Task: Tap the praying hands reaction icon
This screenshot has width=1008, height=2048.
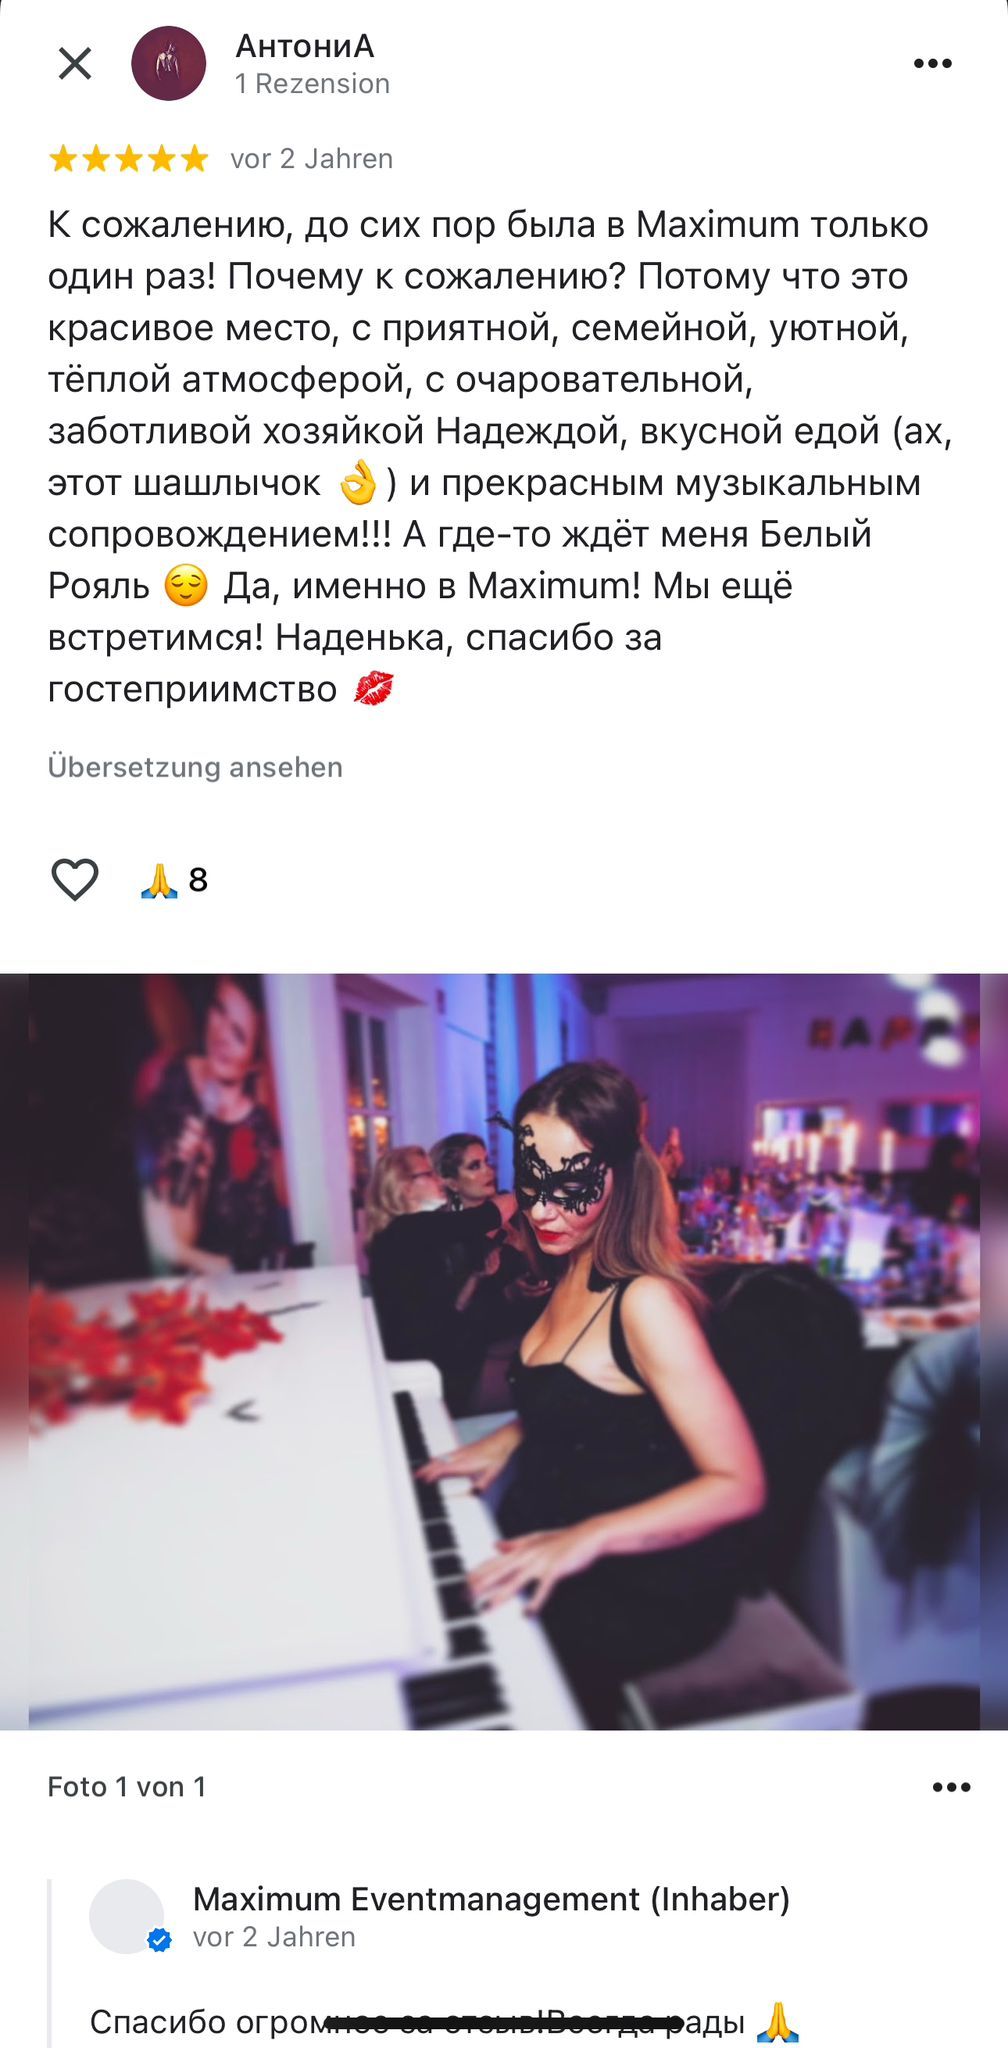Action: (159, 880)
